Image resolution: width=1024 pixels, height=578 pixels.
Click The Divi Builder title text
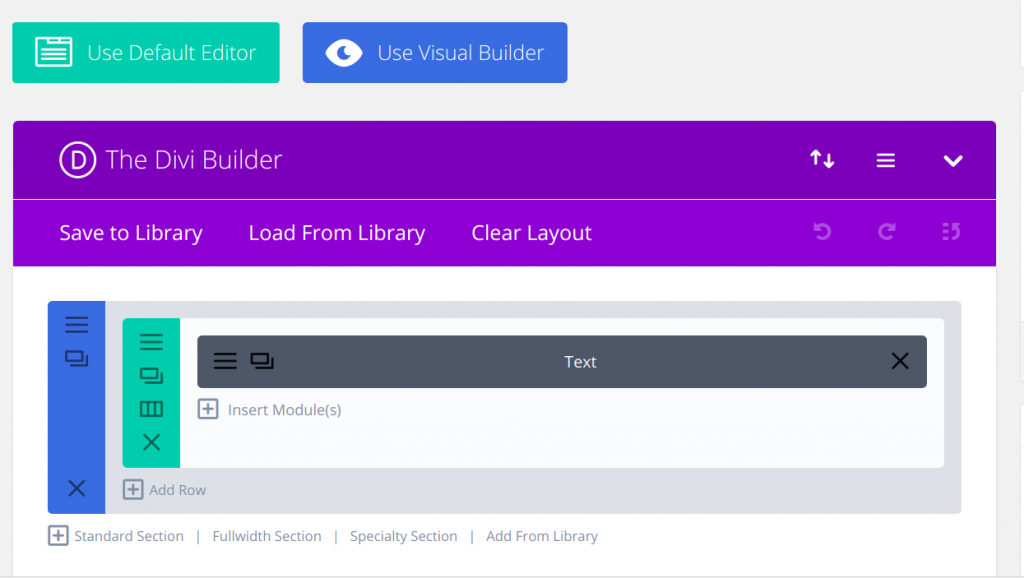pos(193,160)
